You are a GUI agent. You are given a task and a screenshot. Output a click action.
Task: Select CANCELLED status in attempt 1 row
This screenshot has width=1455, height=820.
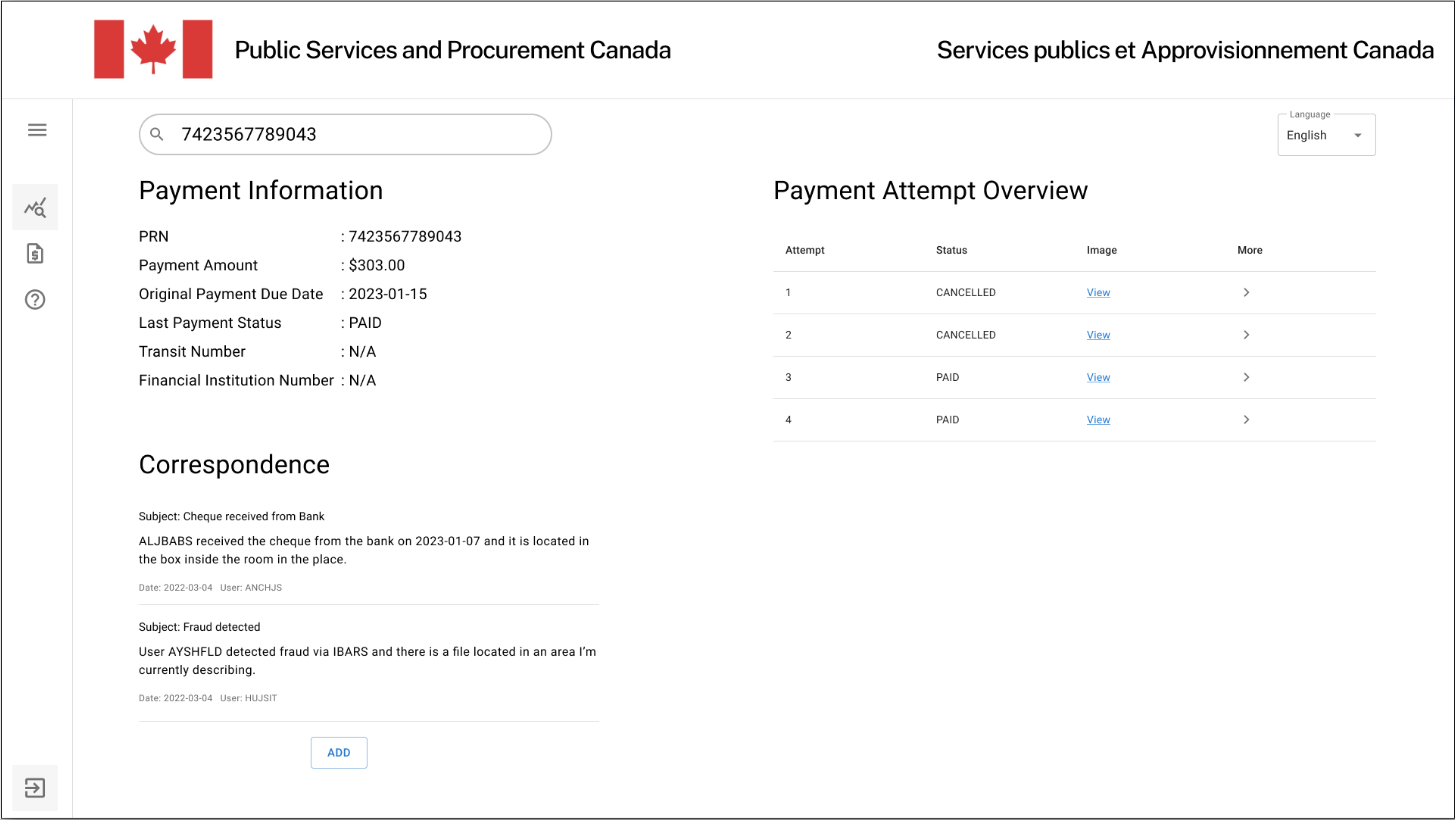click(965, 293)
